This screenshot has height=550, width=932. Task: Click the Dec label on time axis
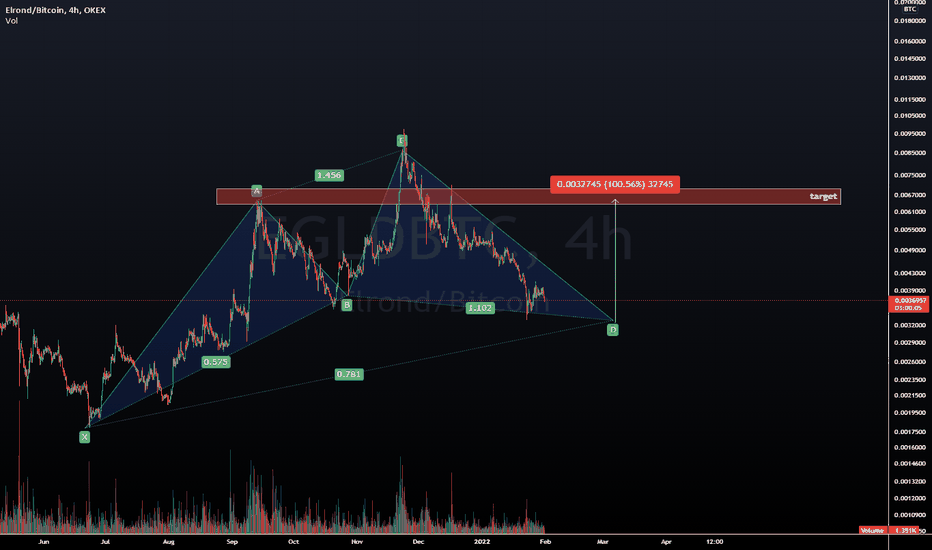point(418,542)
